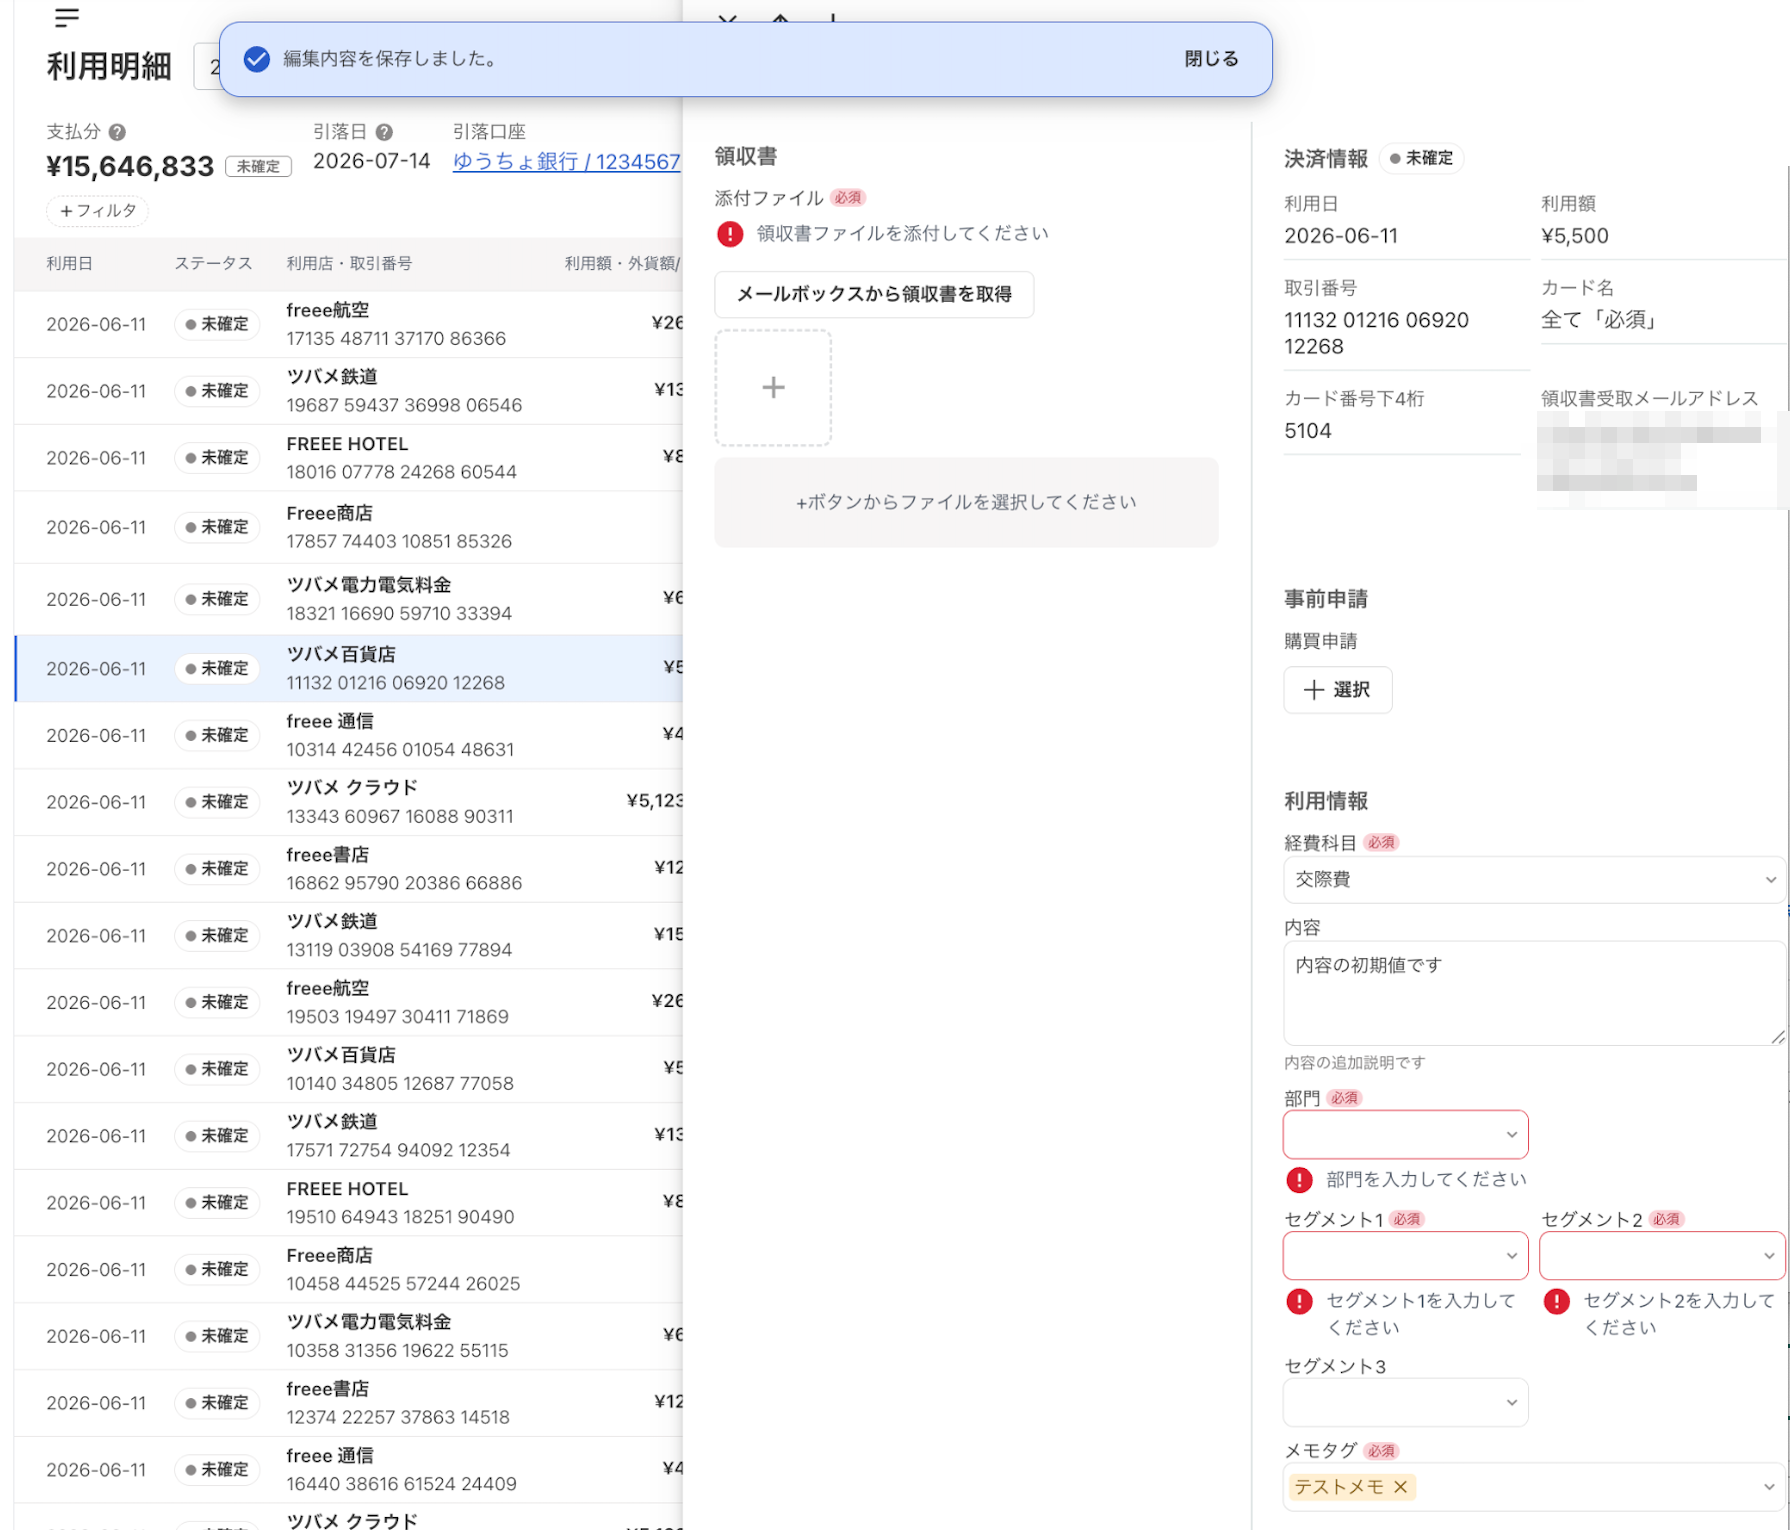Image resolution: width=1790 pixels, height=1530 pixels.
Task: Select row FREEE HOTEL 18016 07778 24268 60544
Action: (x=349, y=458)
